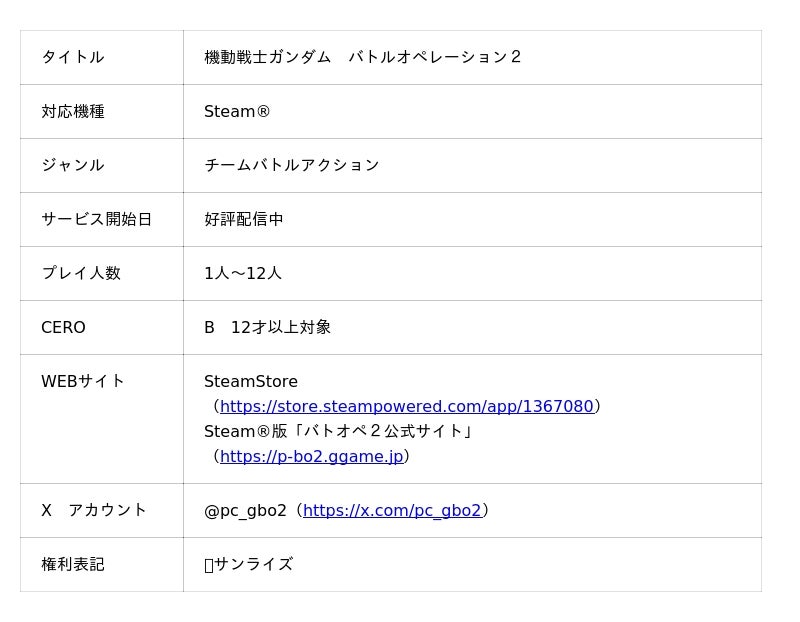The image size is (800, 622).
Task: Click the チームバトルアクション genre text
Action: [x=292, y=165]
